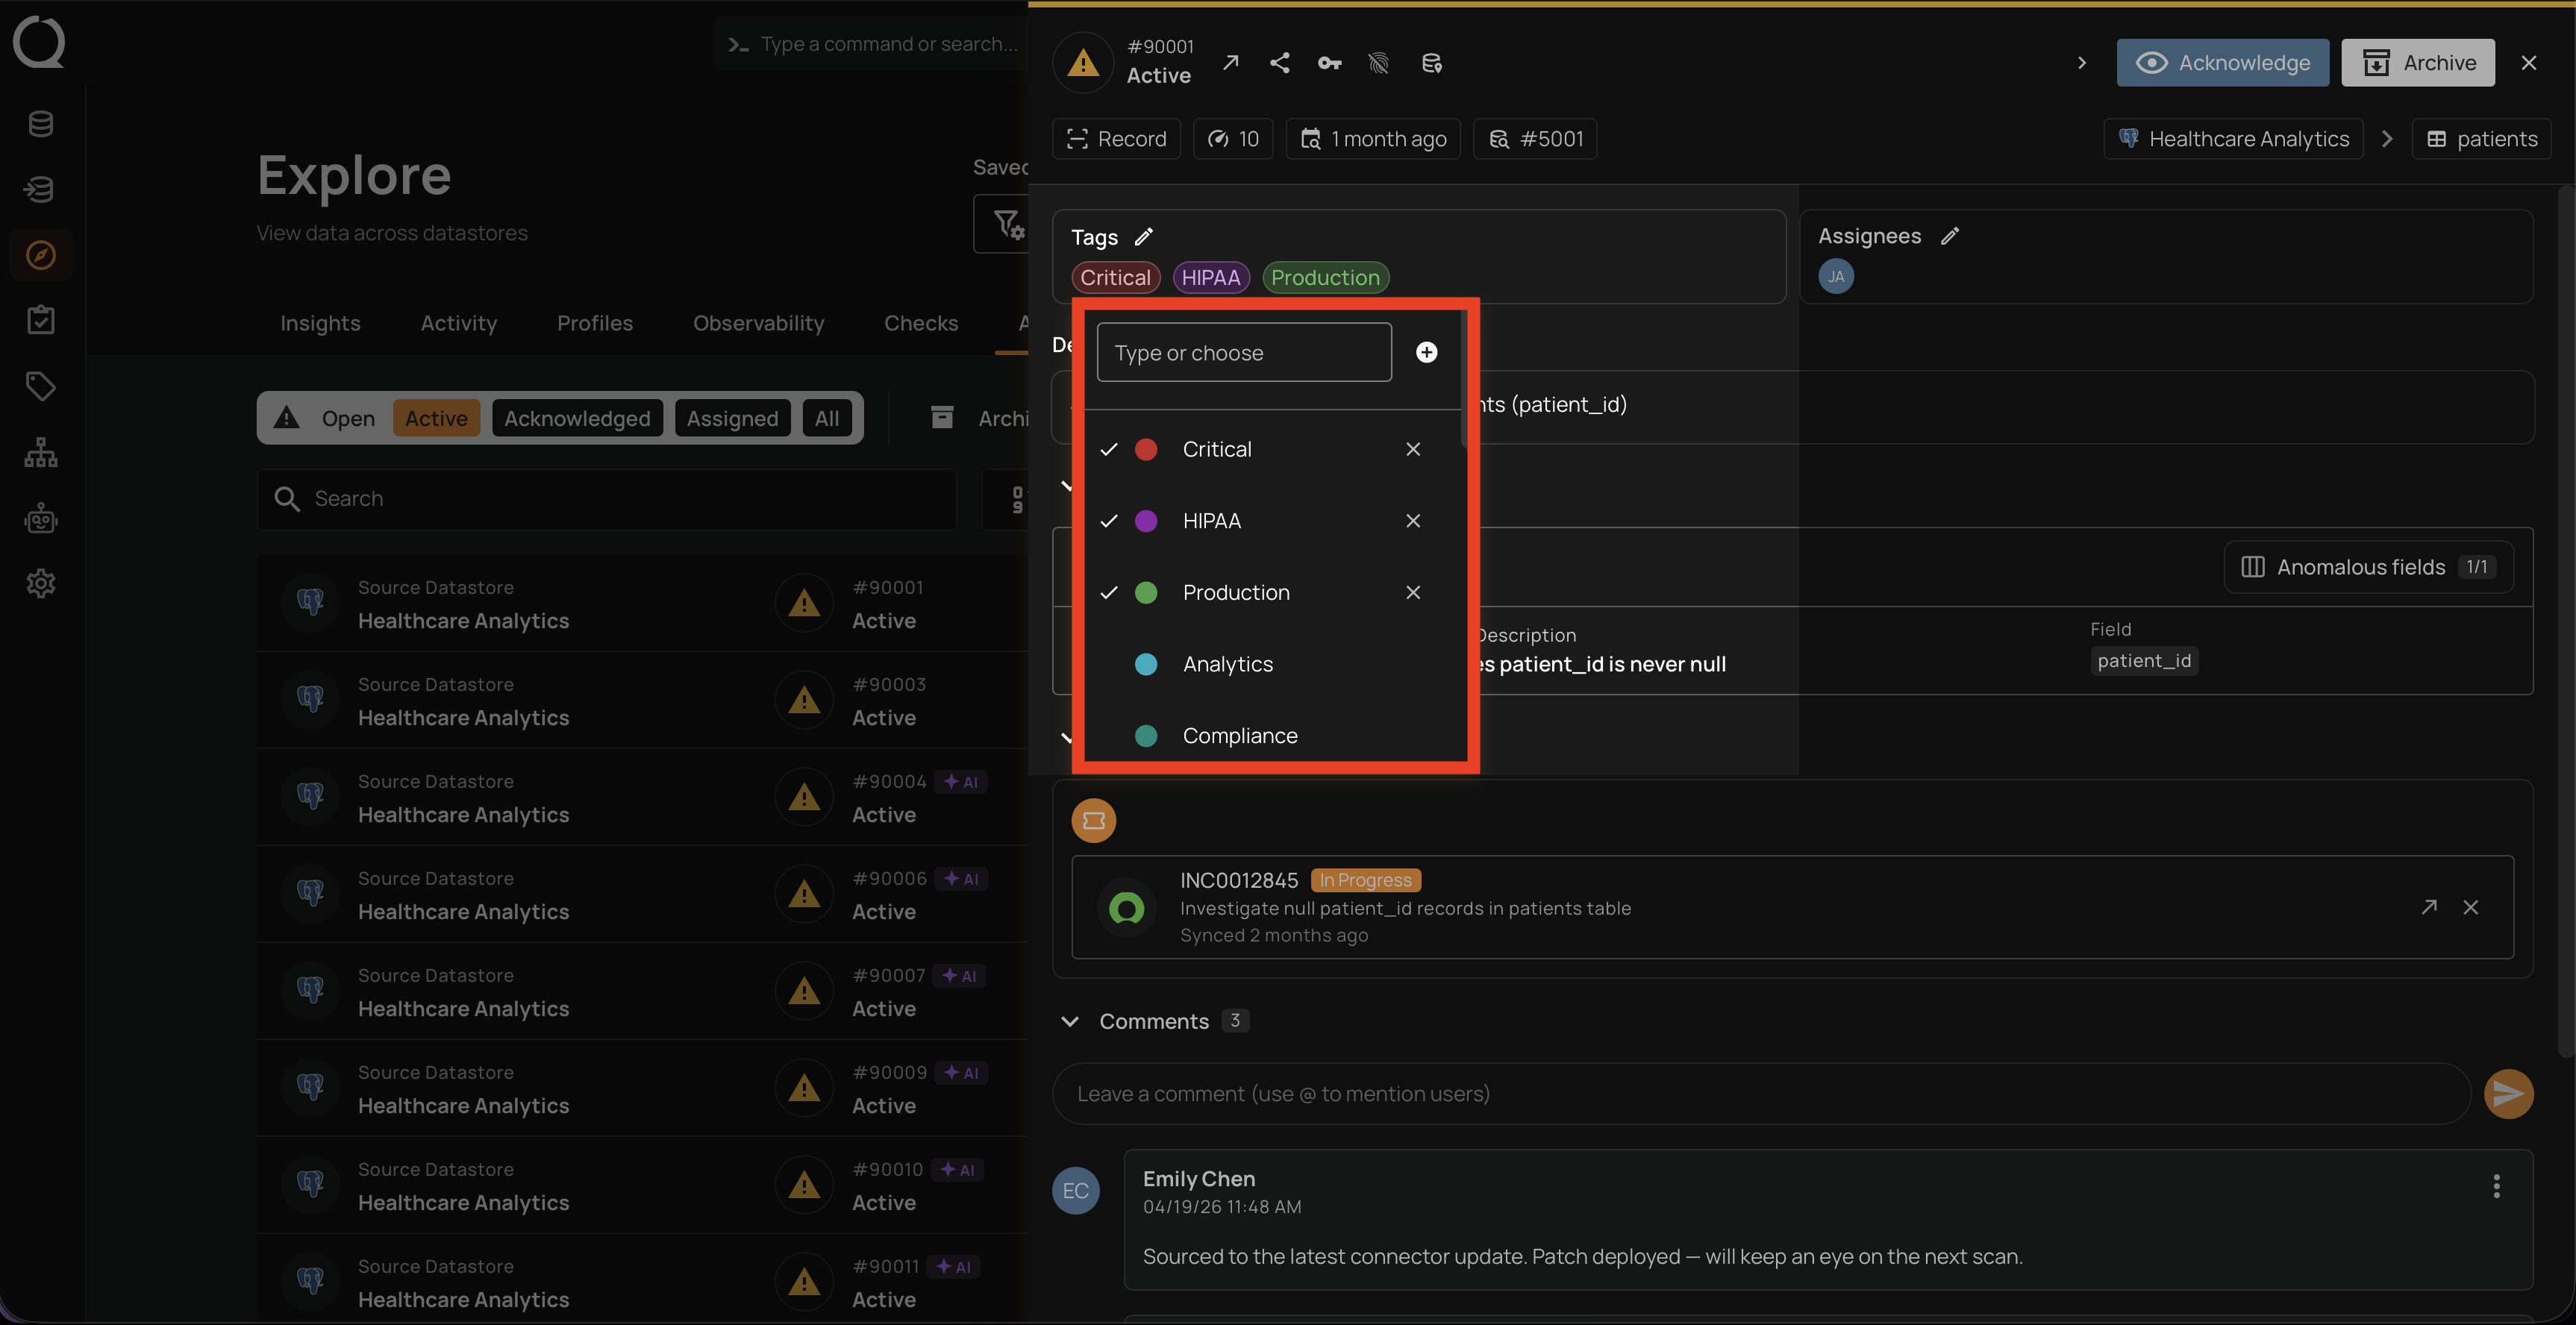Open the options menu on Emily Chen's comment
Viewport: 2576px width, 1325px height.
[x=2497, y=1186]
